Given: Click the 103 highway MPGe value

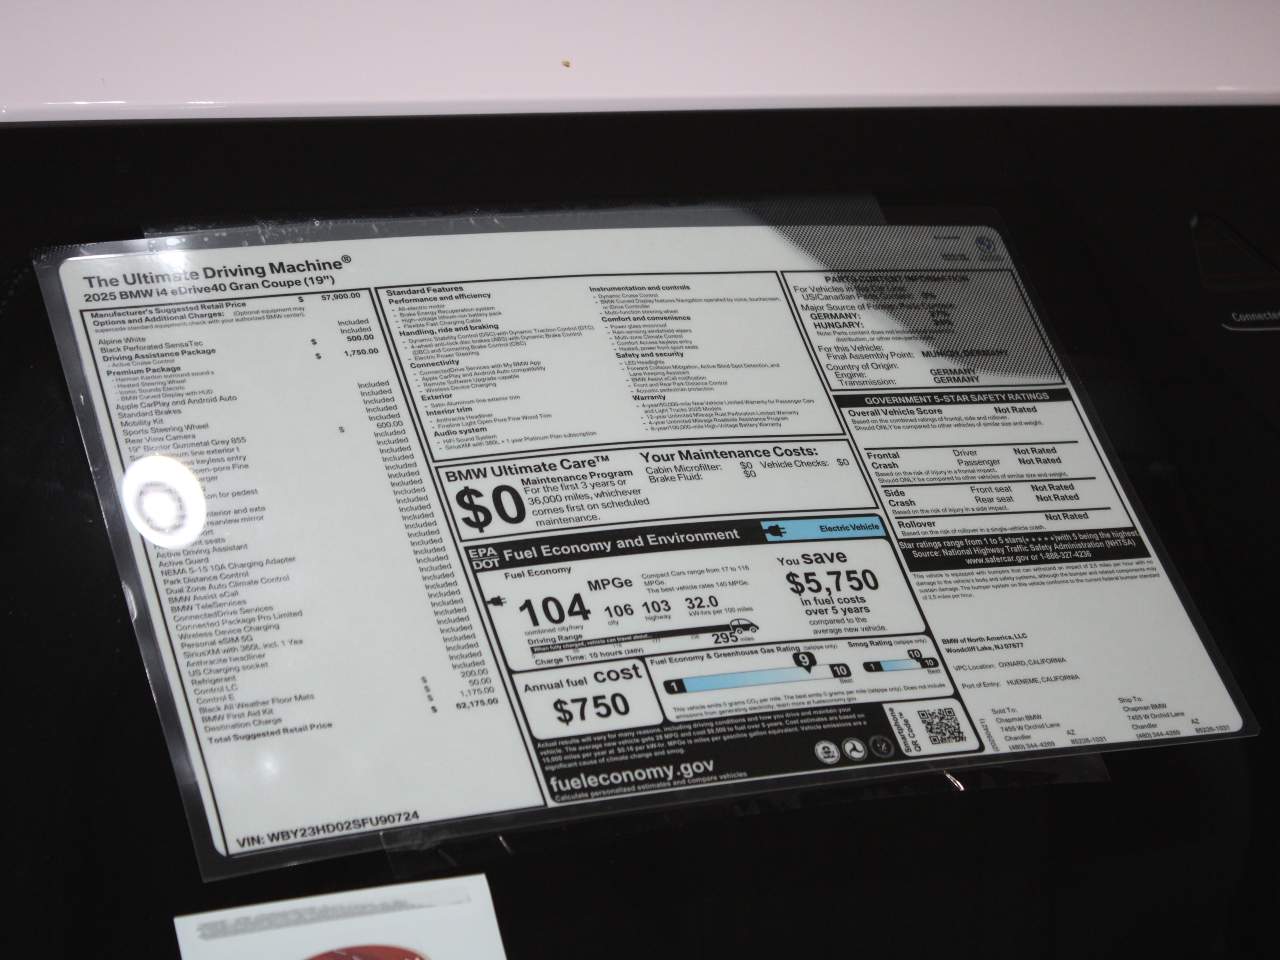Looking at the screenshot, I should [x=655, y=606].
